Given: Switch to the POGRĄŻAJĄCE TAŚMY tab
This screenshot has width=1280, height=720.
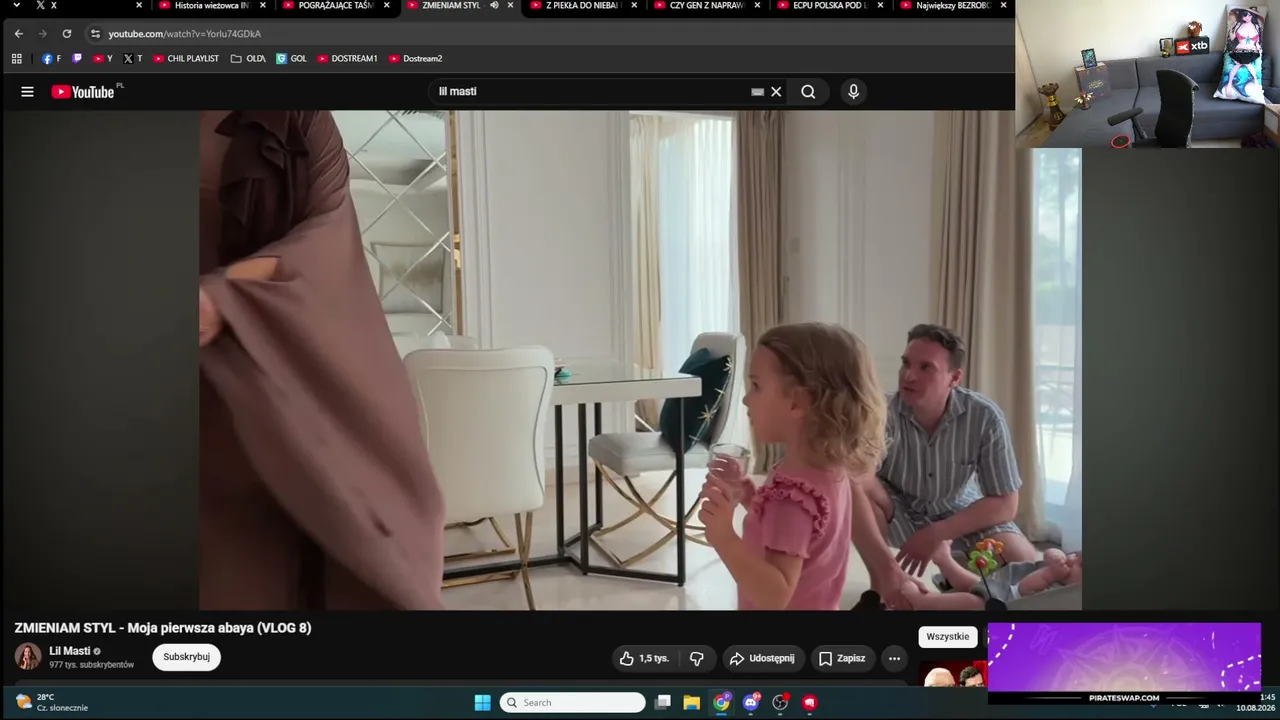Looking at the screenshot, I should click(334, 6).
